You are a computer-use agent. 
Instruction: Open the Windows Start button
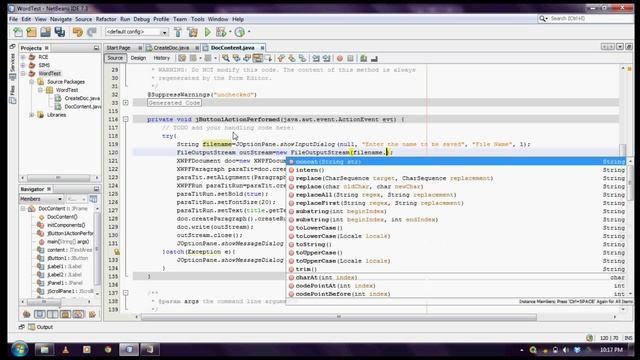[19, 349]
